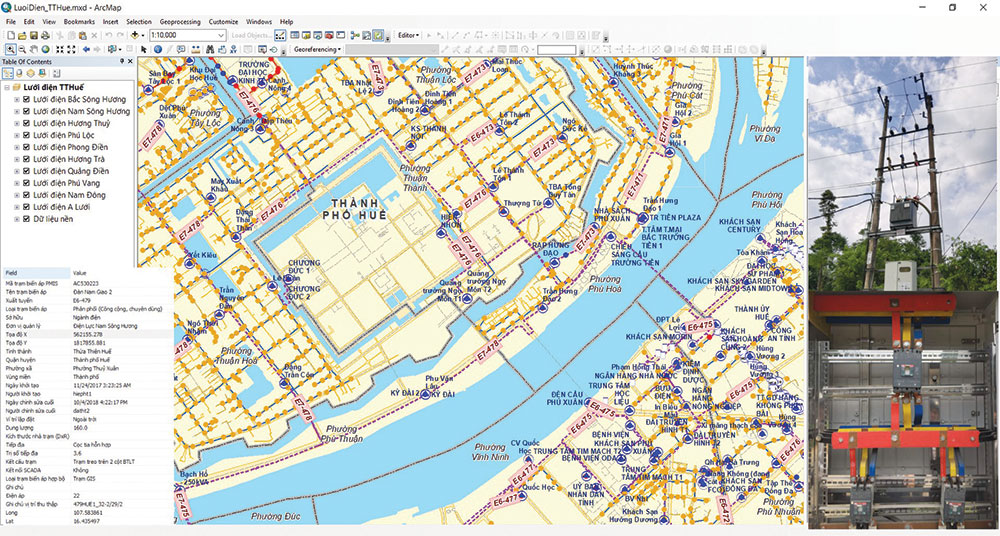This screenshot has height=536, width=1000.
Task: Click the Add Data icon
Action: 135,35
